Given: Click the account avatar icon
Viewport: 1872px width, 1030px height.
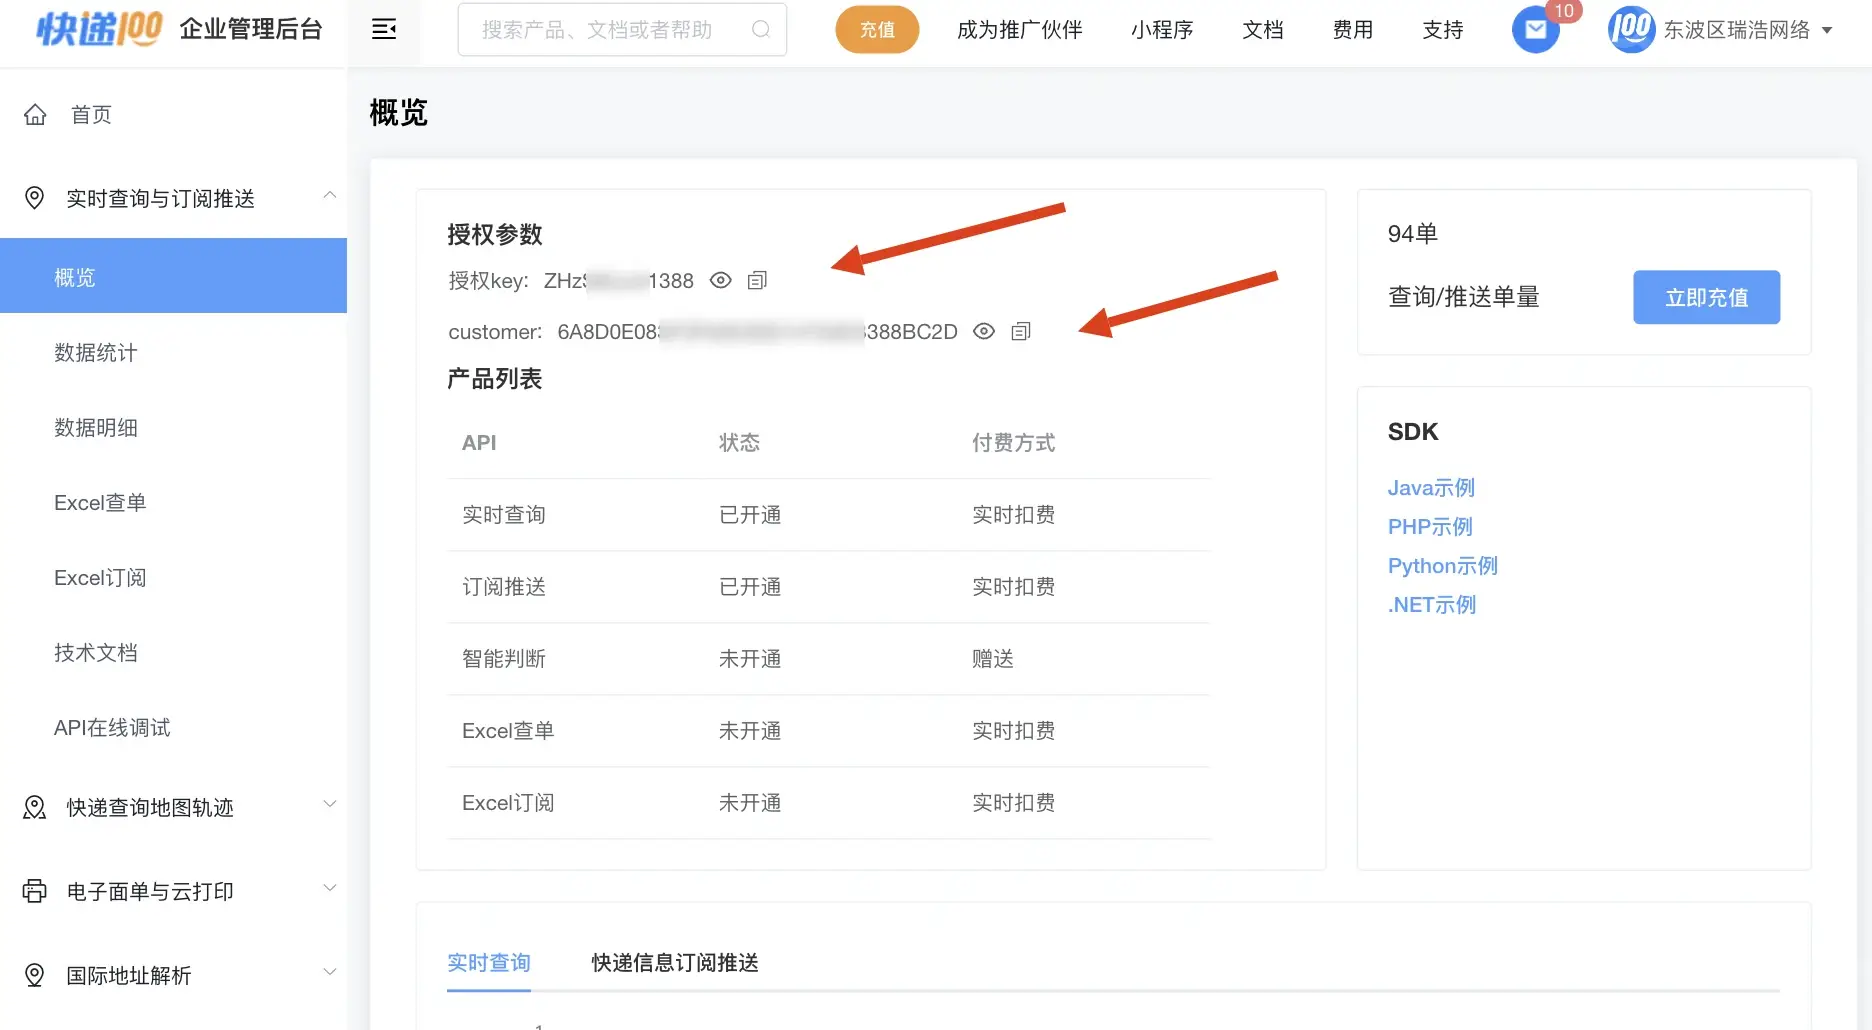Looking at the screenshot, I should pyautogui.click(x=1631, y=30).
